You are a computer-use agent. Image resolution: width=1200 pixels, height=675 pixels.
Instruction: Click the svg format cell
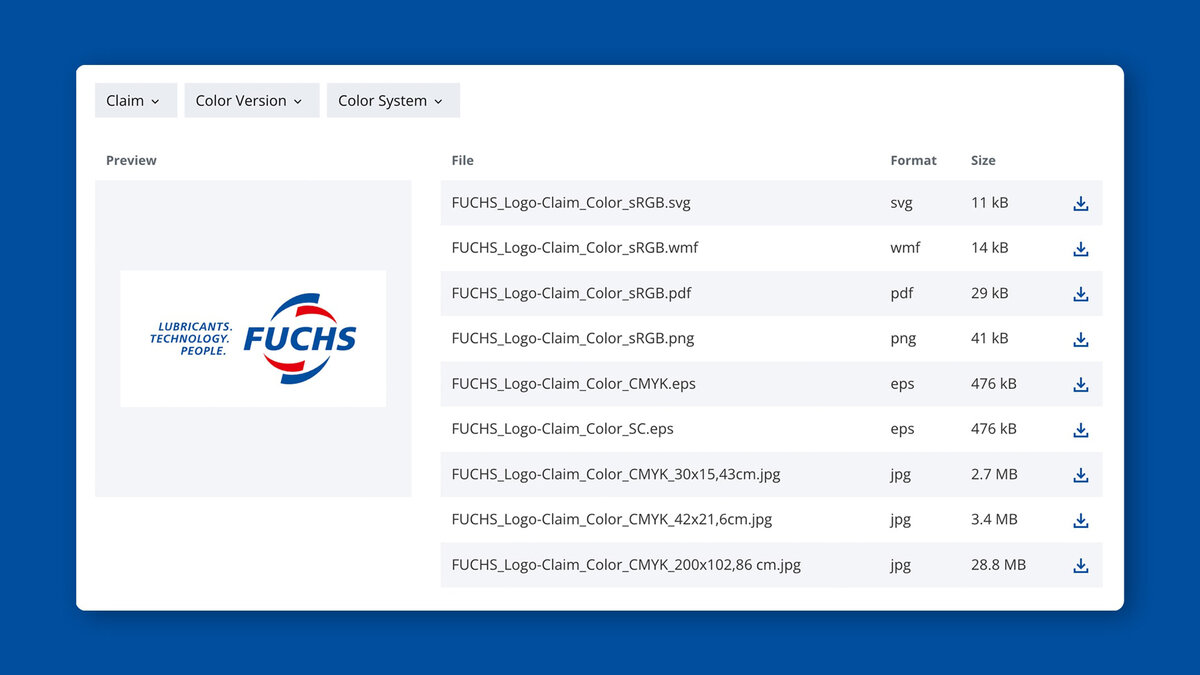(x=901, y=203)
